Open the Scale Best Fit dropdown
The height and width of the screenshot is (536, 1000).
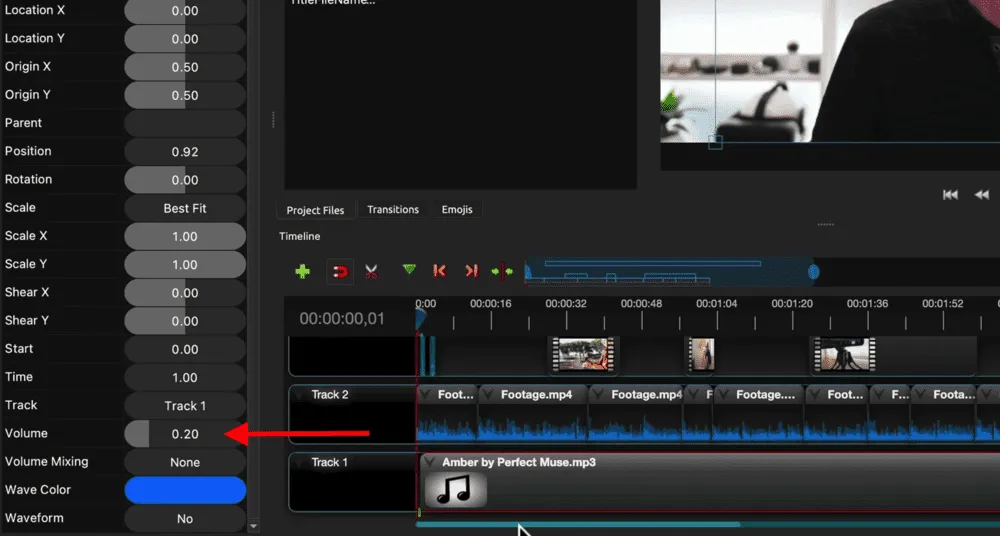click(185, 208)
